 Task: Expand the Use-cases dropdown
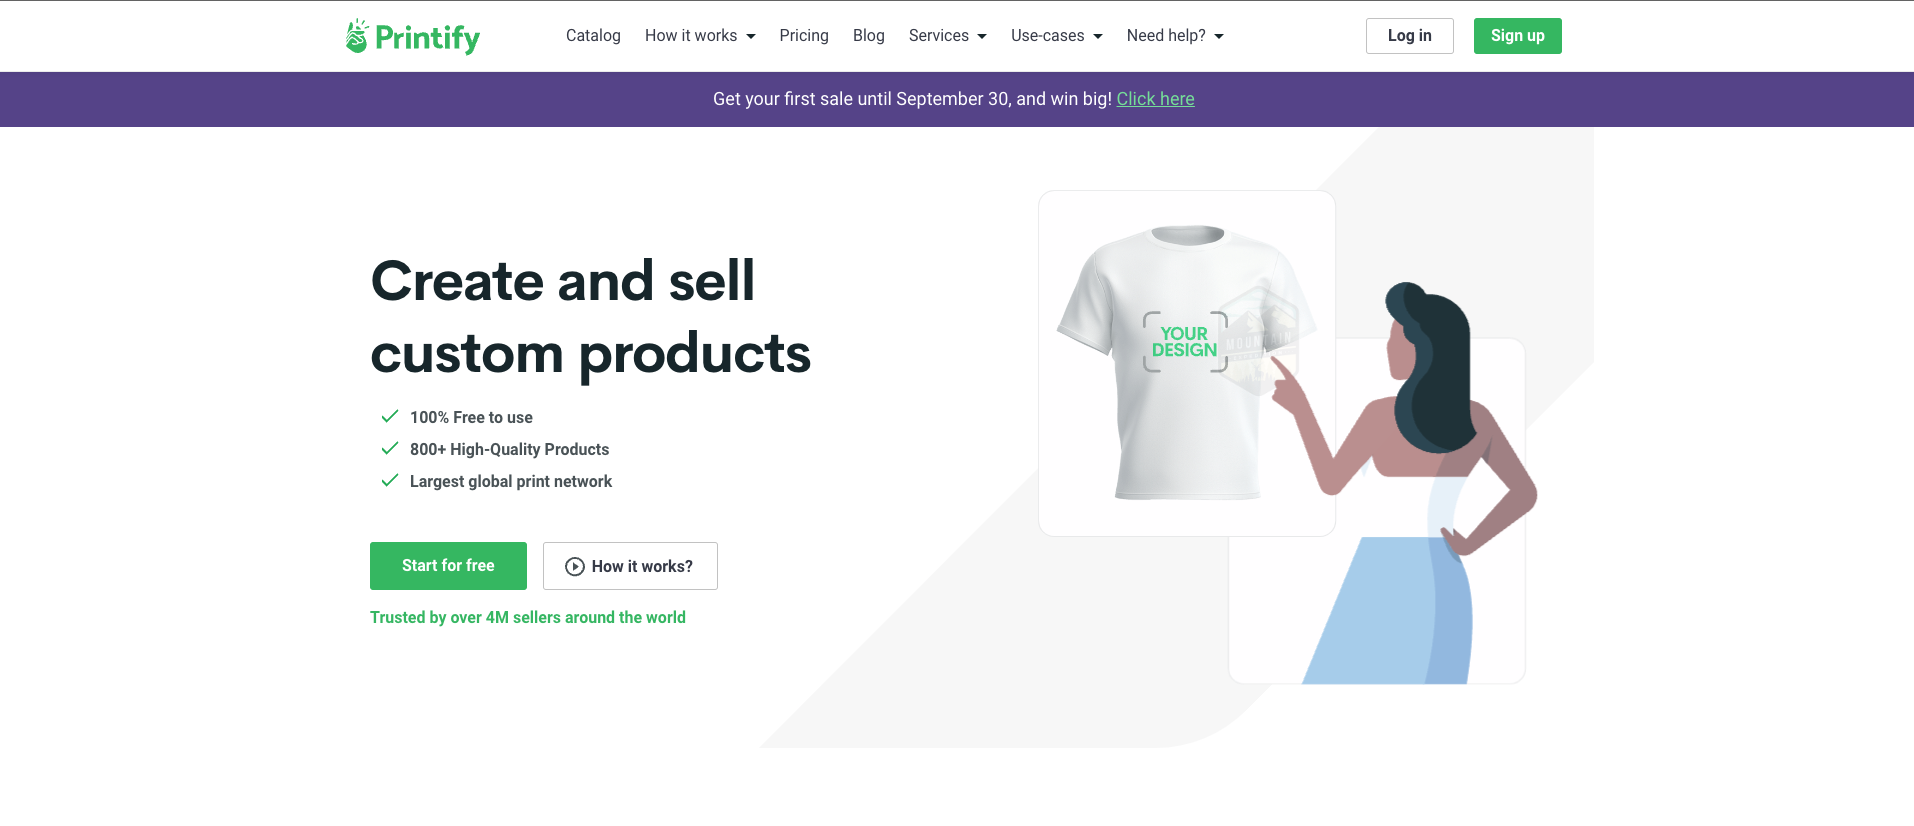tap(1056, 36)
